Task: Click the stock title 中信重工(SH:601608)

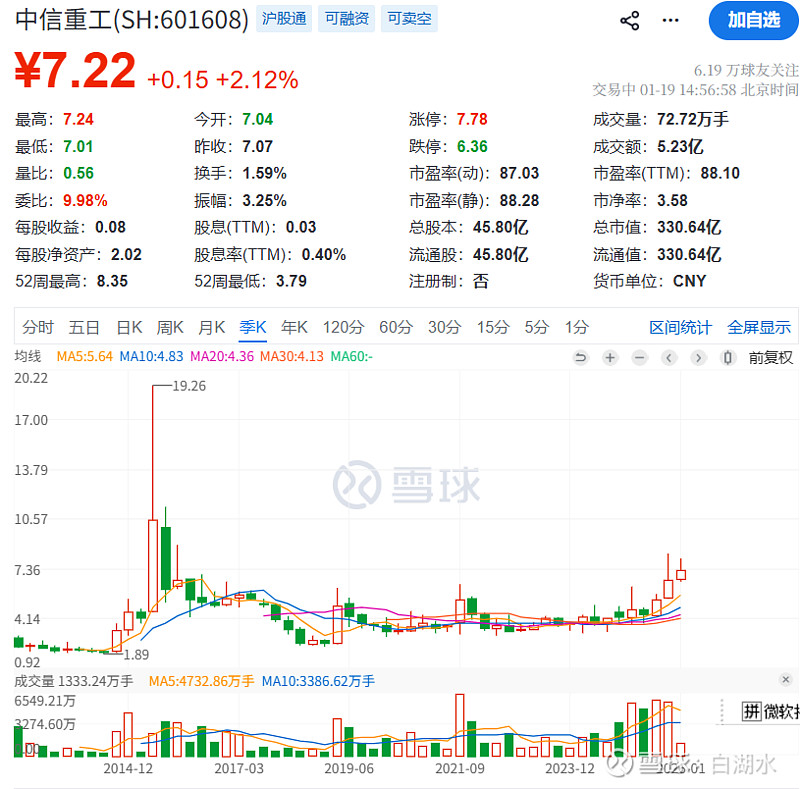Action: [x=132, y=19]
